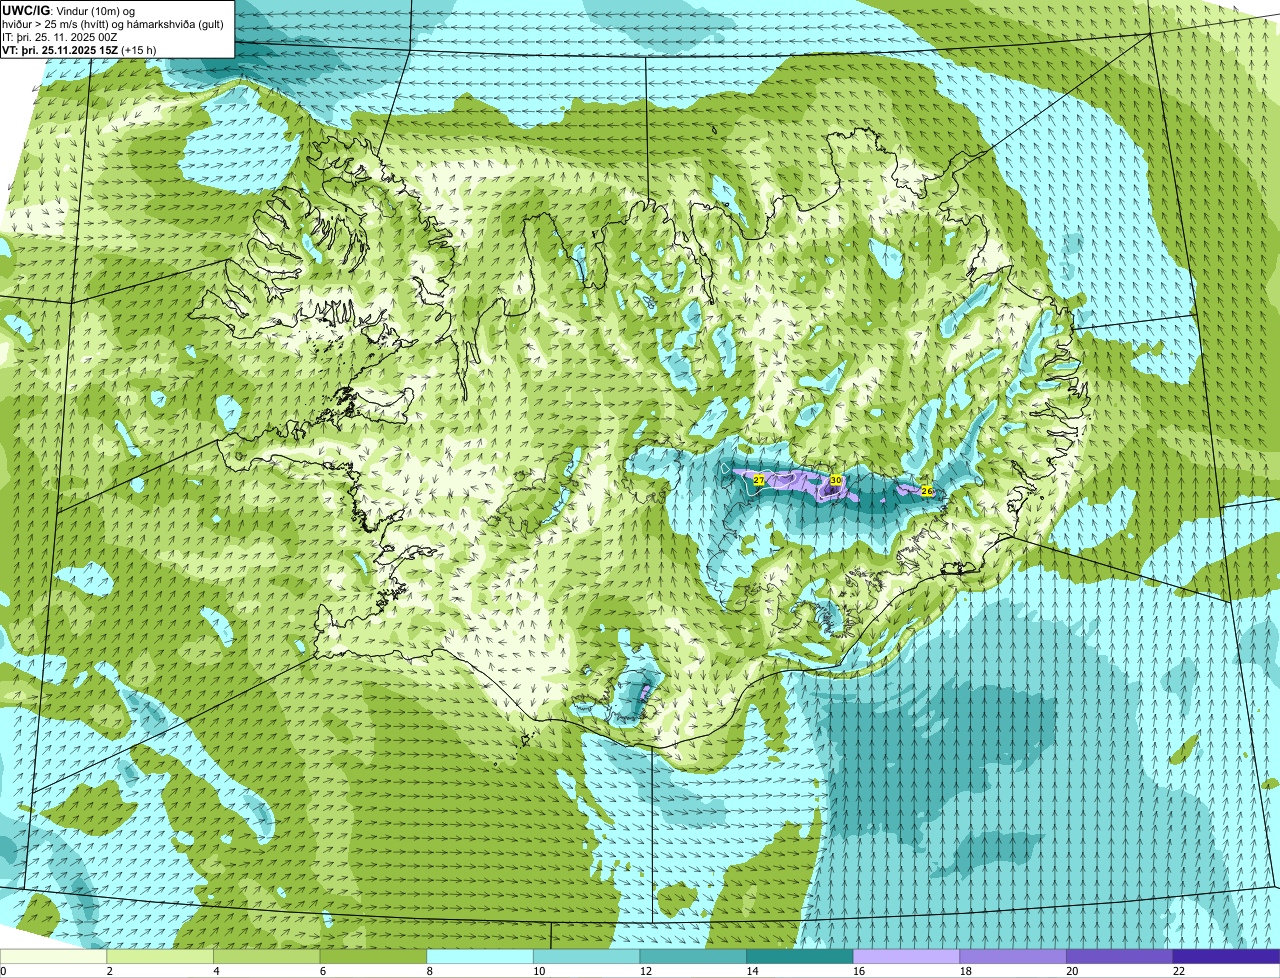Select the 16–18 m/s lavender legend swatch

click(x=906, y=956)
